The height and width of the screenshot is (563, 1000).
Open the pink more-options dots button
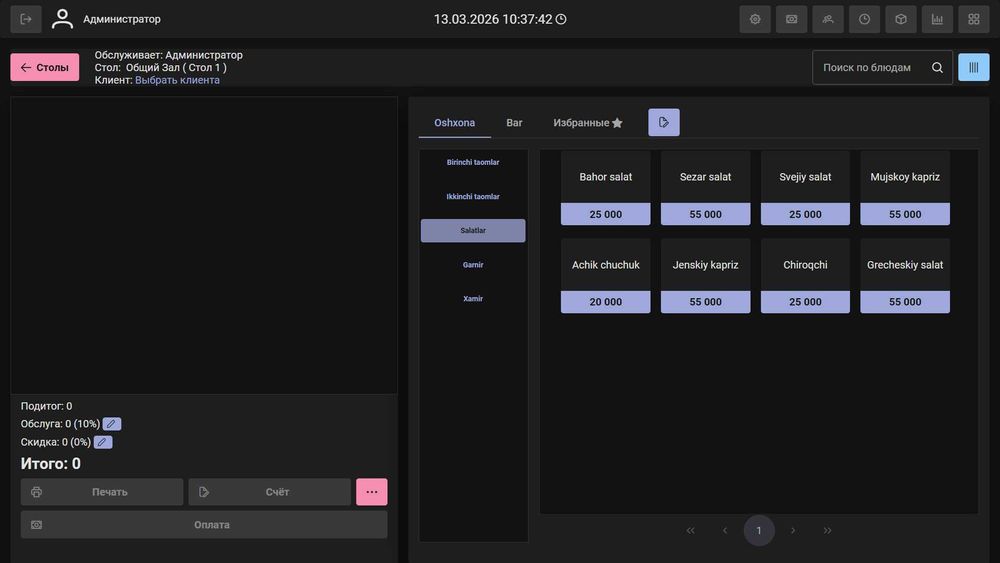[372, 492]
